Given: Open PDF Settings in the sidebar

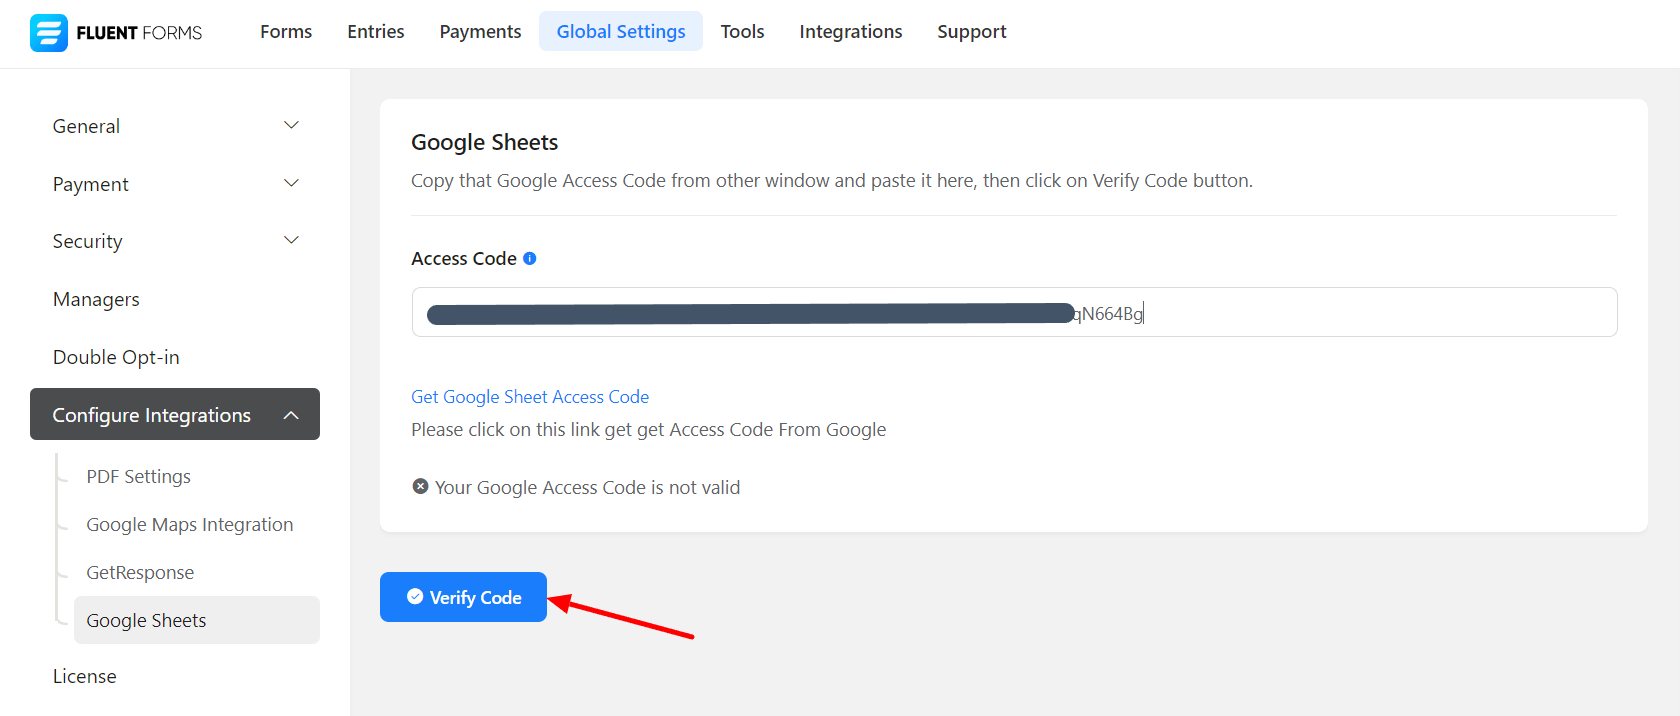Looking at the screenshot, I should coord(138,477).
